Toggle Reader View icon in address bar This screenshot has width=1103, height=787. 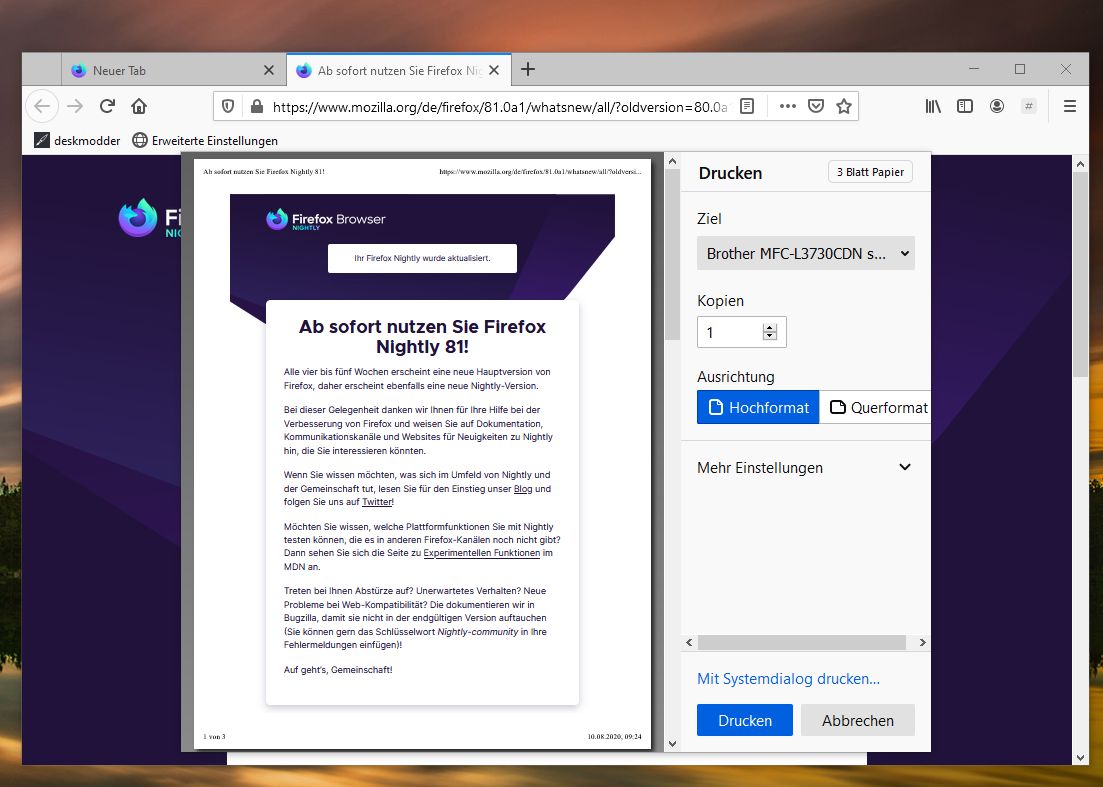pos(747,106)
